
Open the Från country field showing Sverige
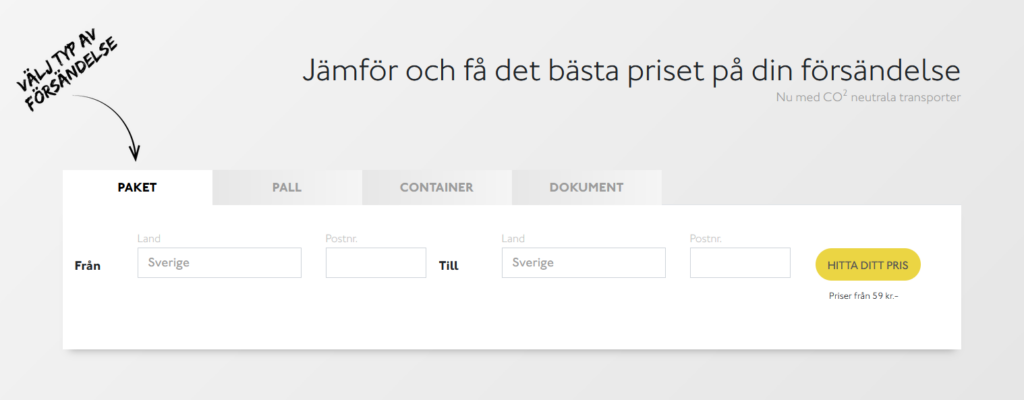(219, 263)
